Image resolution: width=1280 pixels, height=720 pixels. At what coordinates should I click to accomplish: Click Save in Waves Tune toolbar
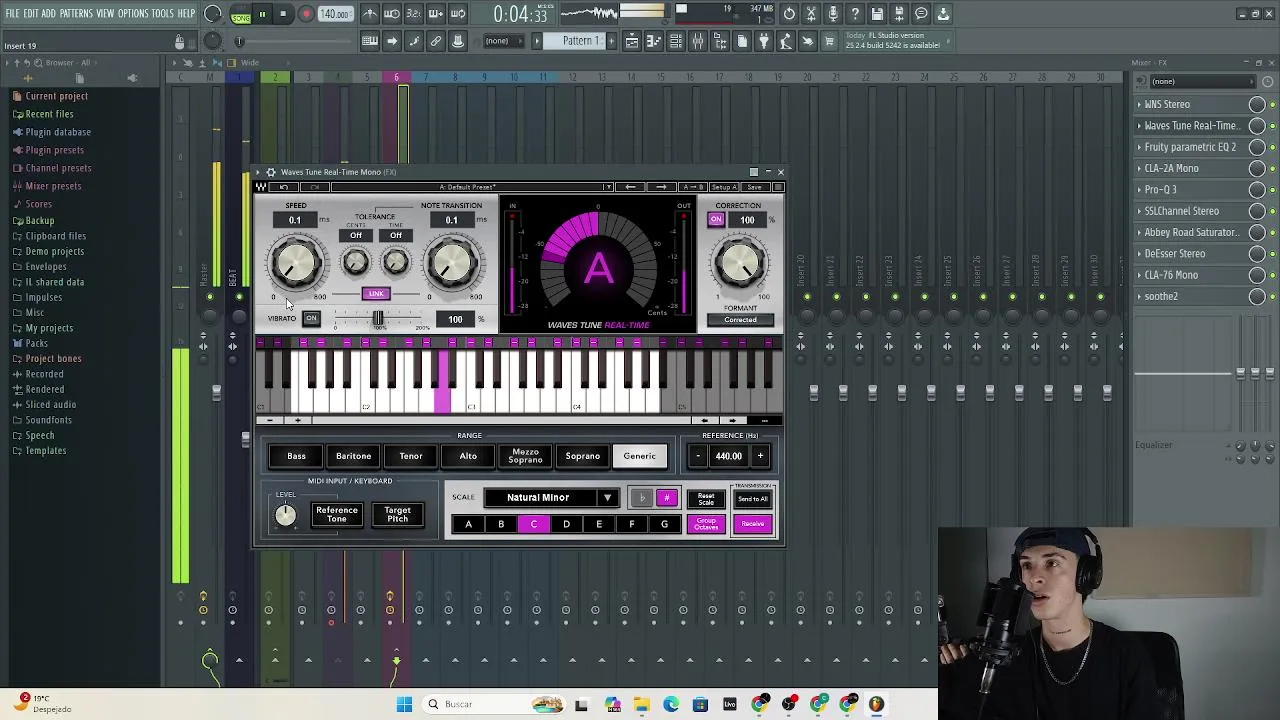click(753, 187)
